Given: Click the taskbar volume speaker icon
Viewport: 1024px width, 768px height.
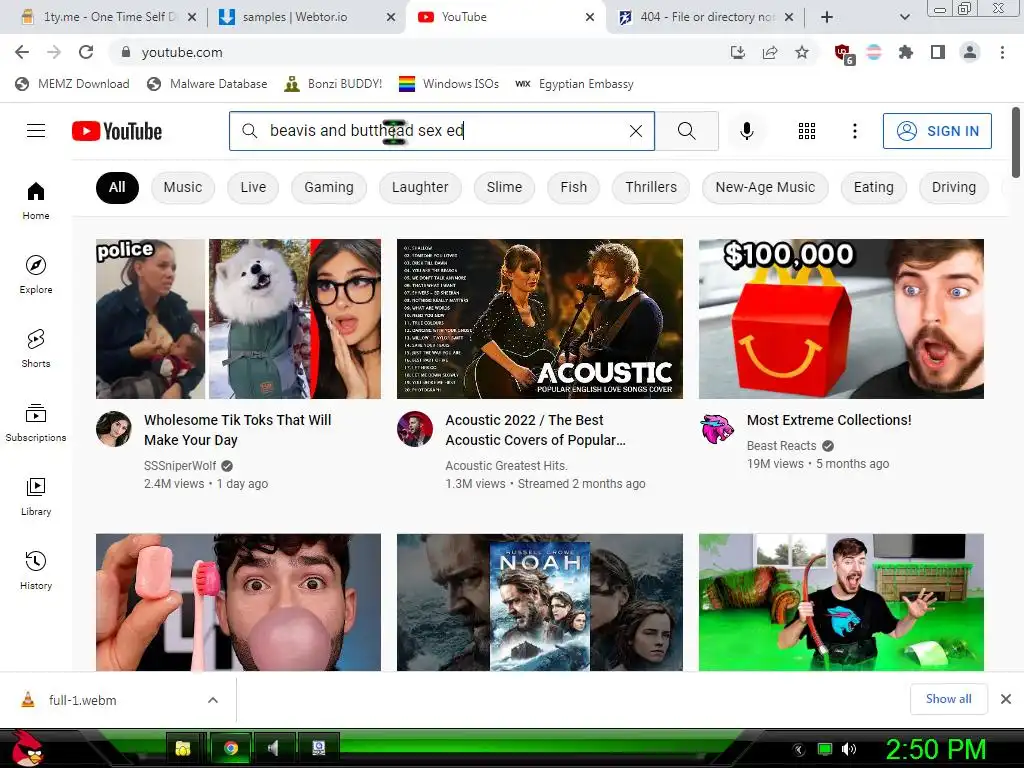Looking at the screenshot, I should 849,749.
